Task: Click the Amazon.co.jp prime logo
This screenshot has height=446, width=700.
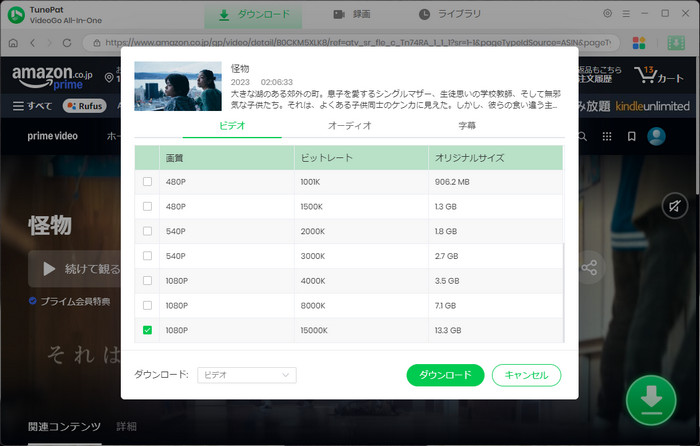Action: tap(52, 77)
